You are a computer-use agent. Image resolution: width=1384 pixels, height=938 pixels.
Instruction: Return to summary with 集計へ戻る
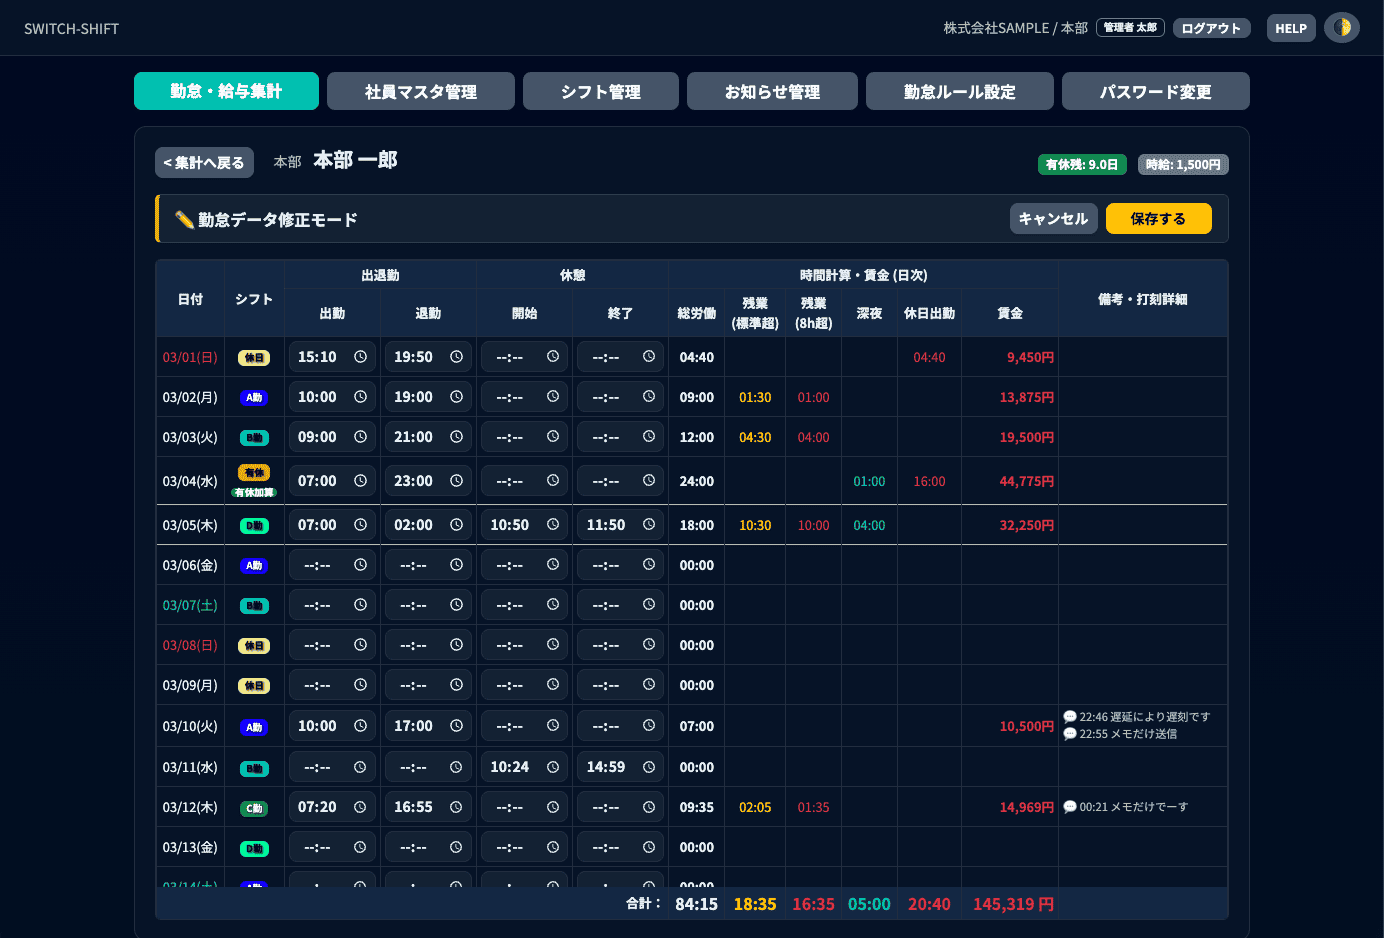204,162
